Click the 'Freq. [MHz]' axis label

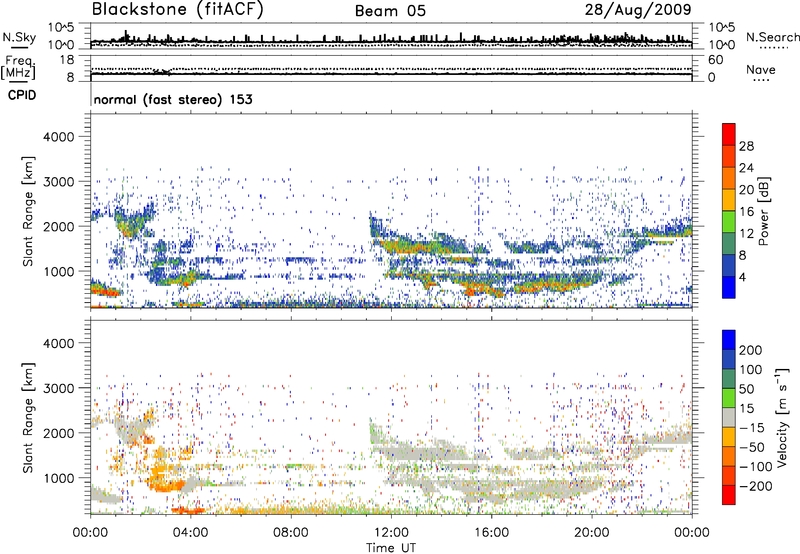click(x=19, y=68)
